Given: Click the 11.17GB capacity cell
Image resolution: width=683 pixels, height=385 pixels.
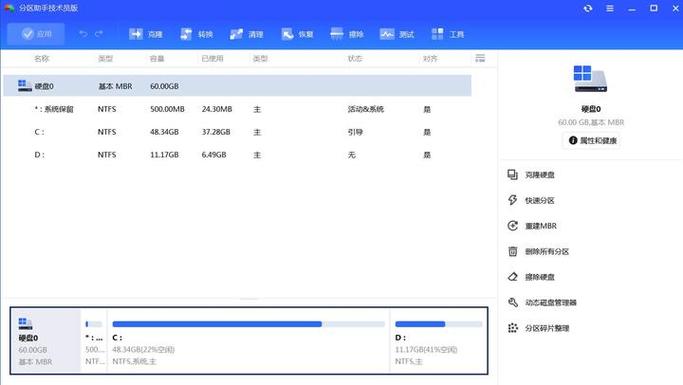Looking at the screenshot, I should point(164,155).
